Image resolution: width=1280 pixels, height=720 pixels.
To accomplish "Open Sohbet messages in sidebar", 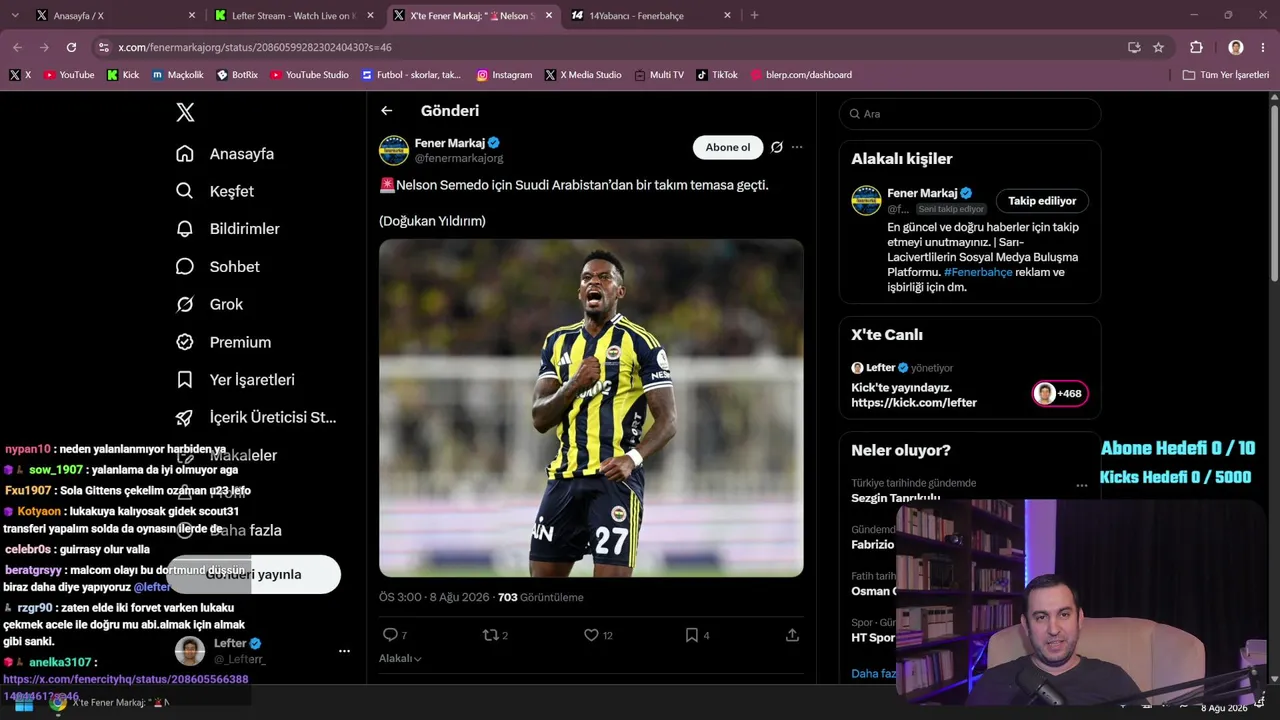I will 218,267.
